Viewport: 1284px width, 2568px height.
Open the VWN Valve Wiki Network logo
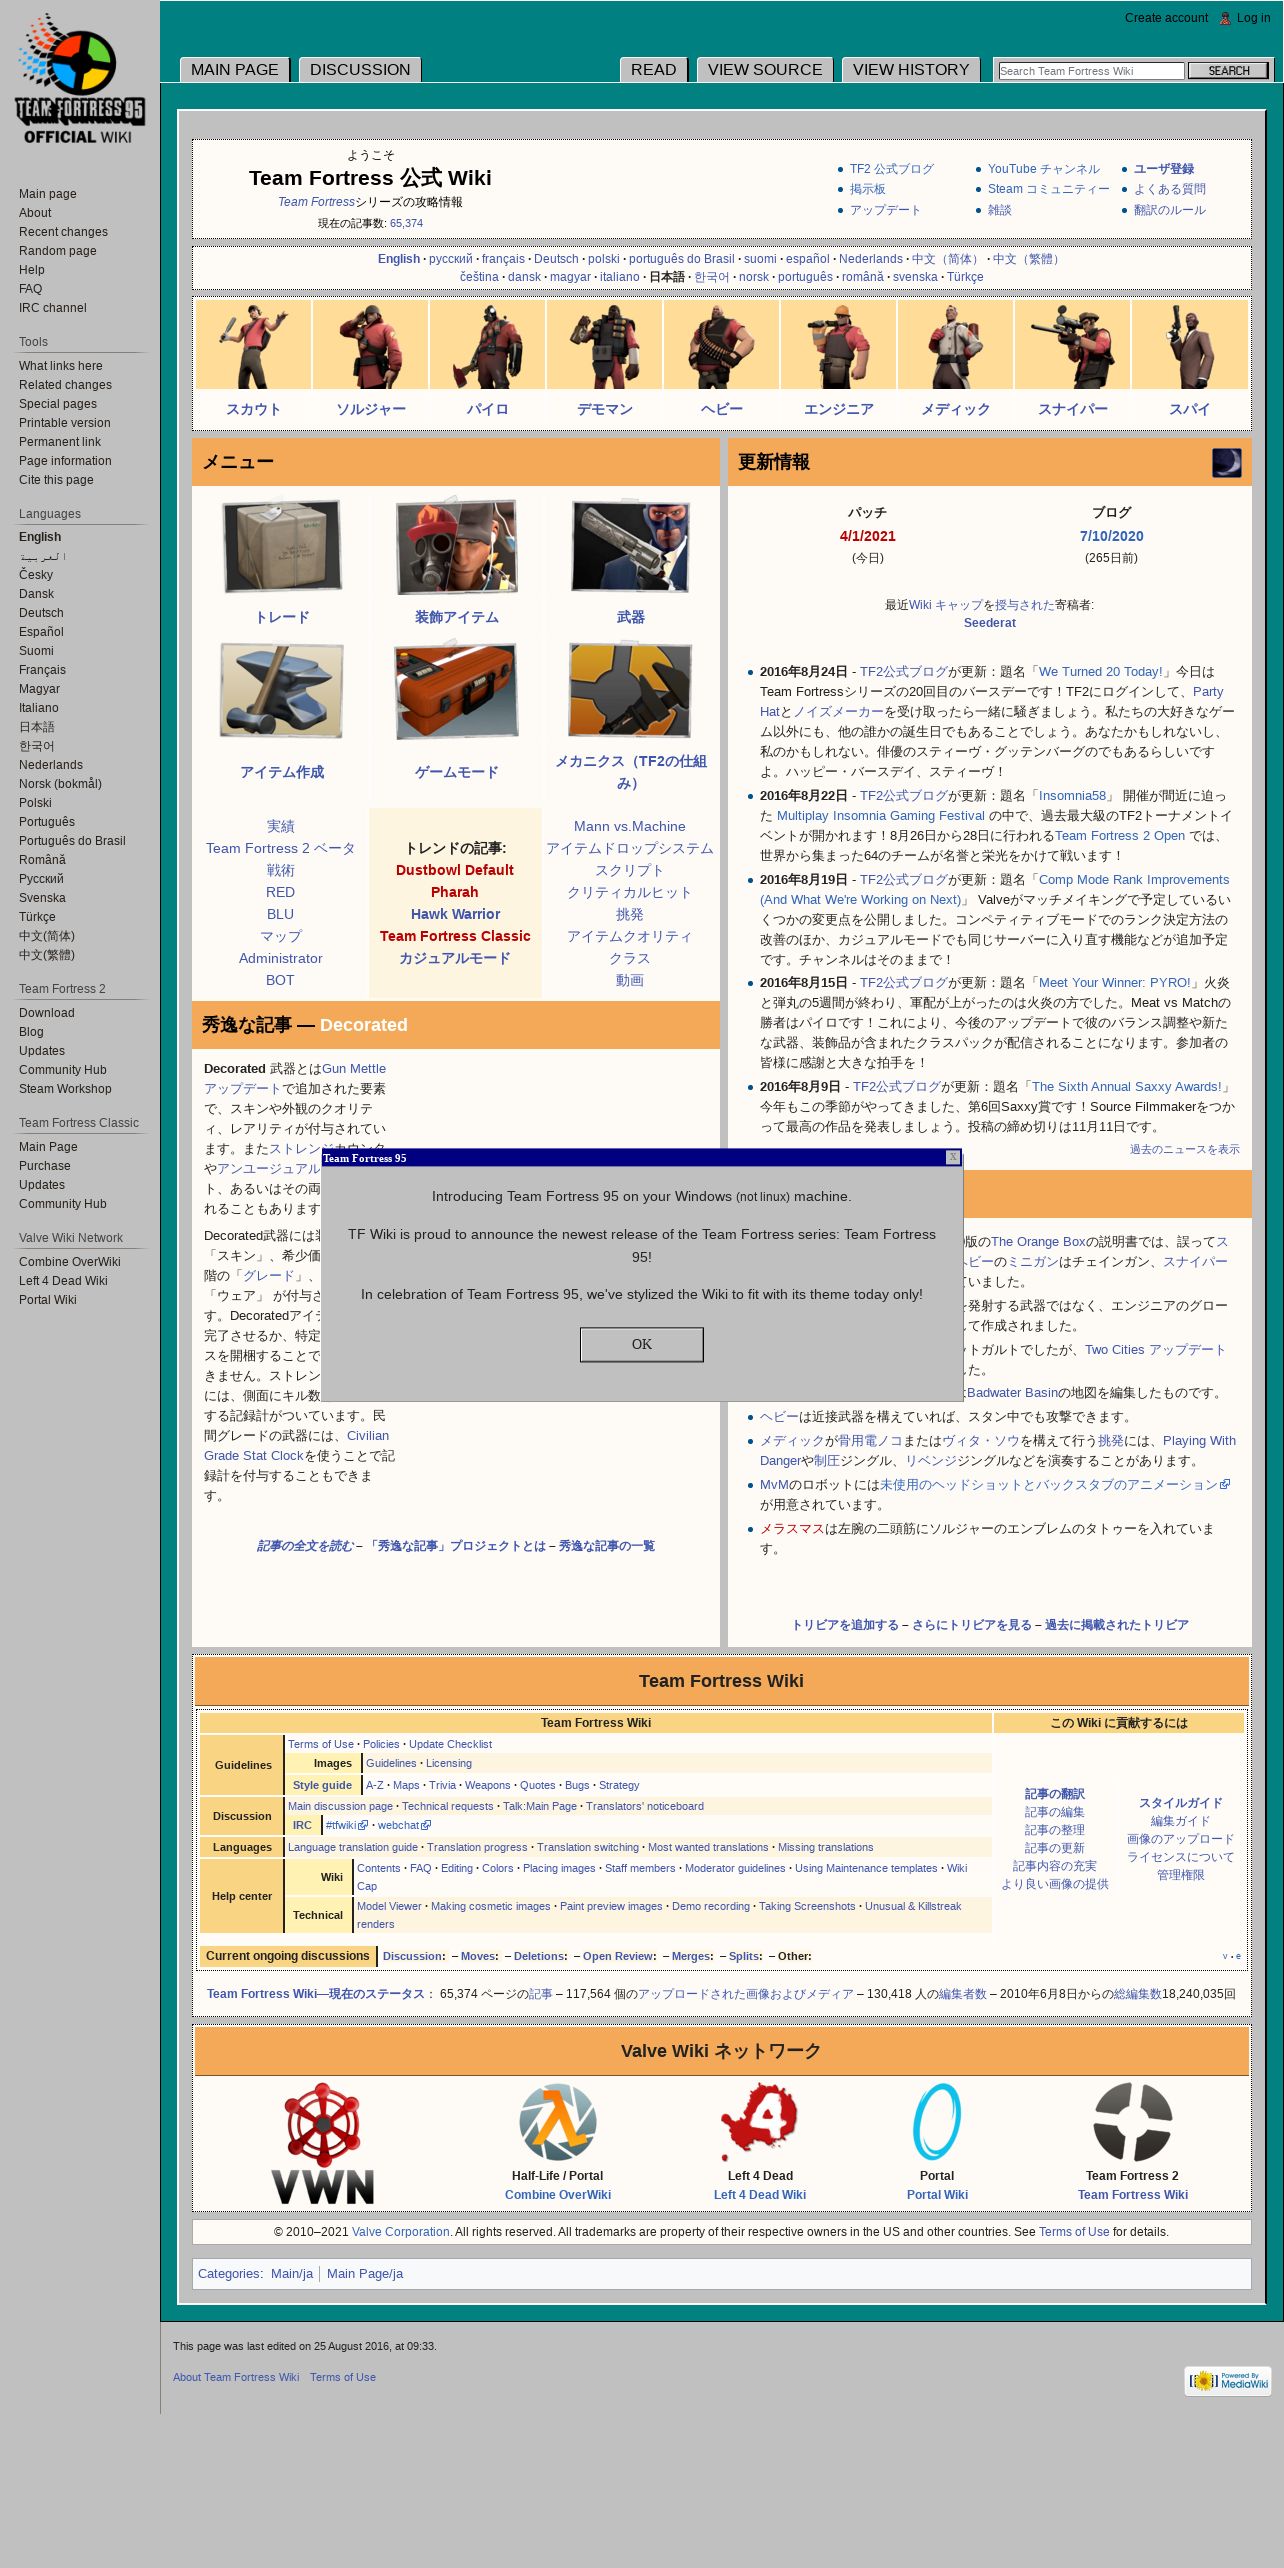322,2143
